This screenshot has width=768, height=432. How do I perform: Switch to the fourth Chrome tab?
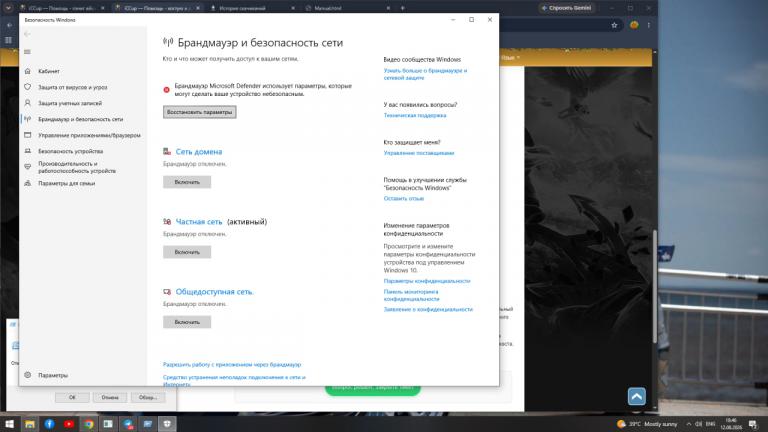coord(328,8)
